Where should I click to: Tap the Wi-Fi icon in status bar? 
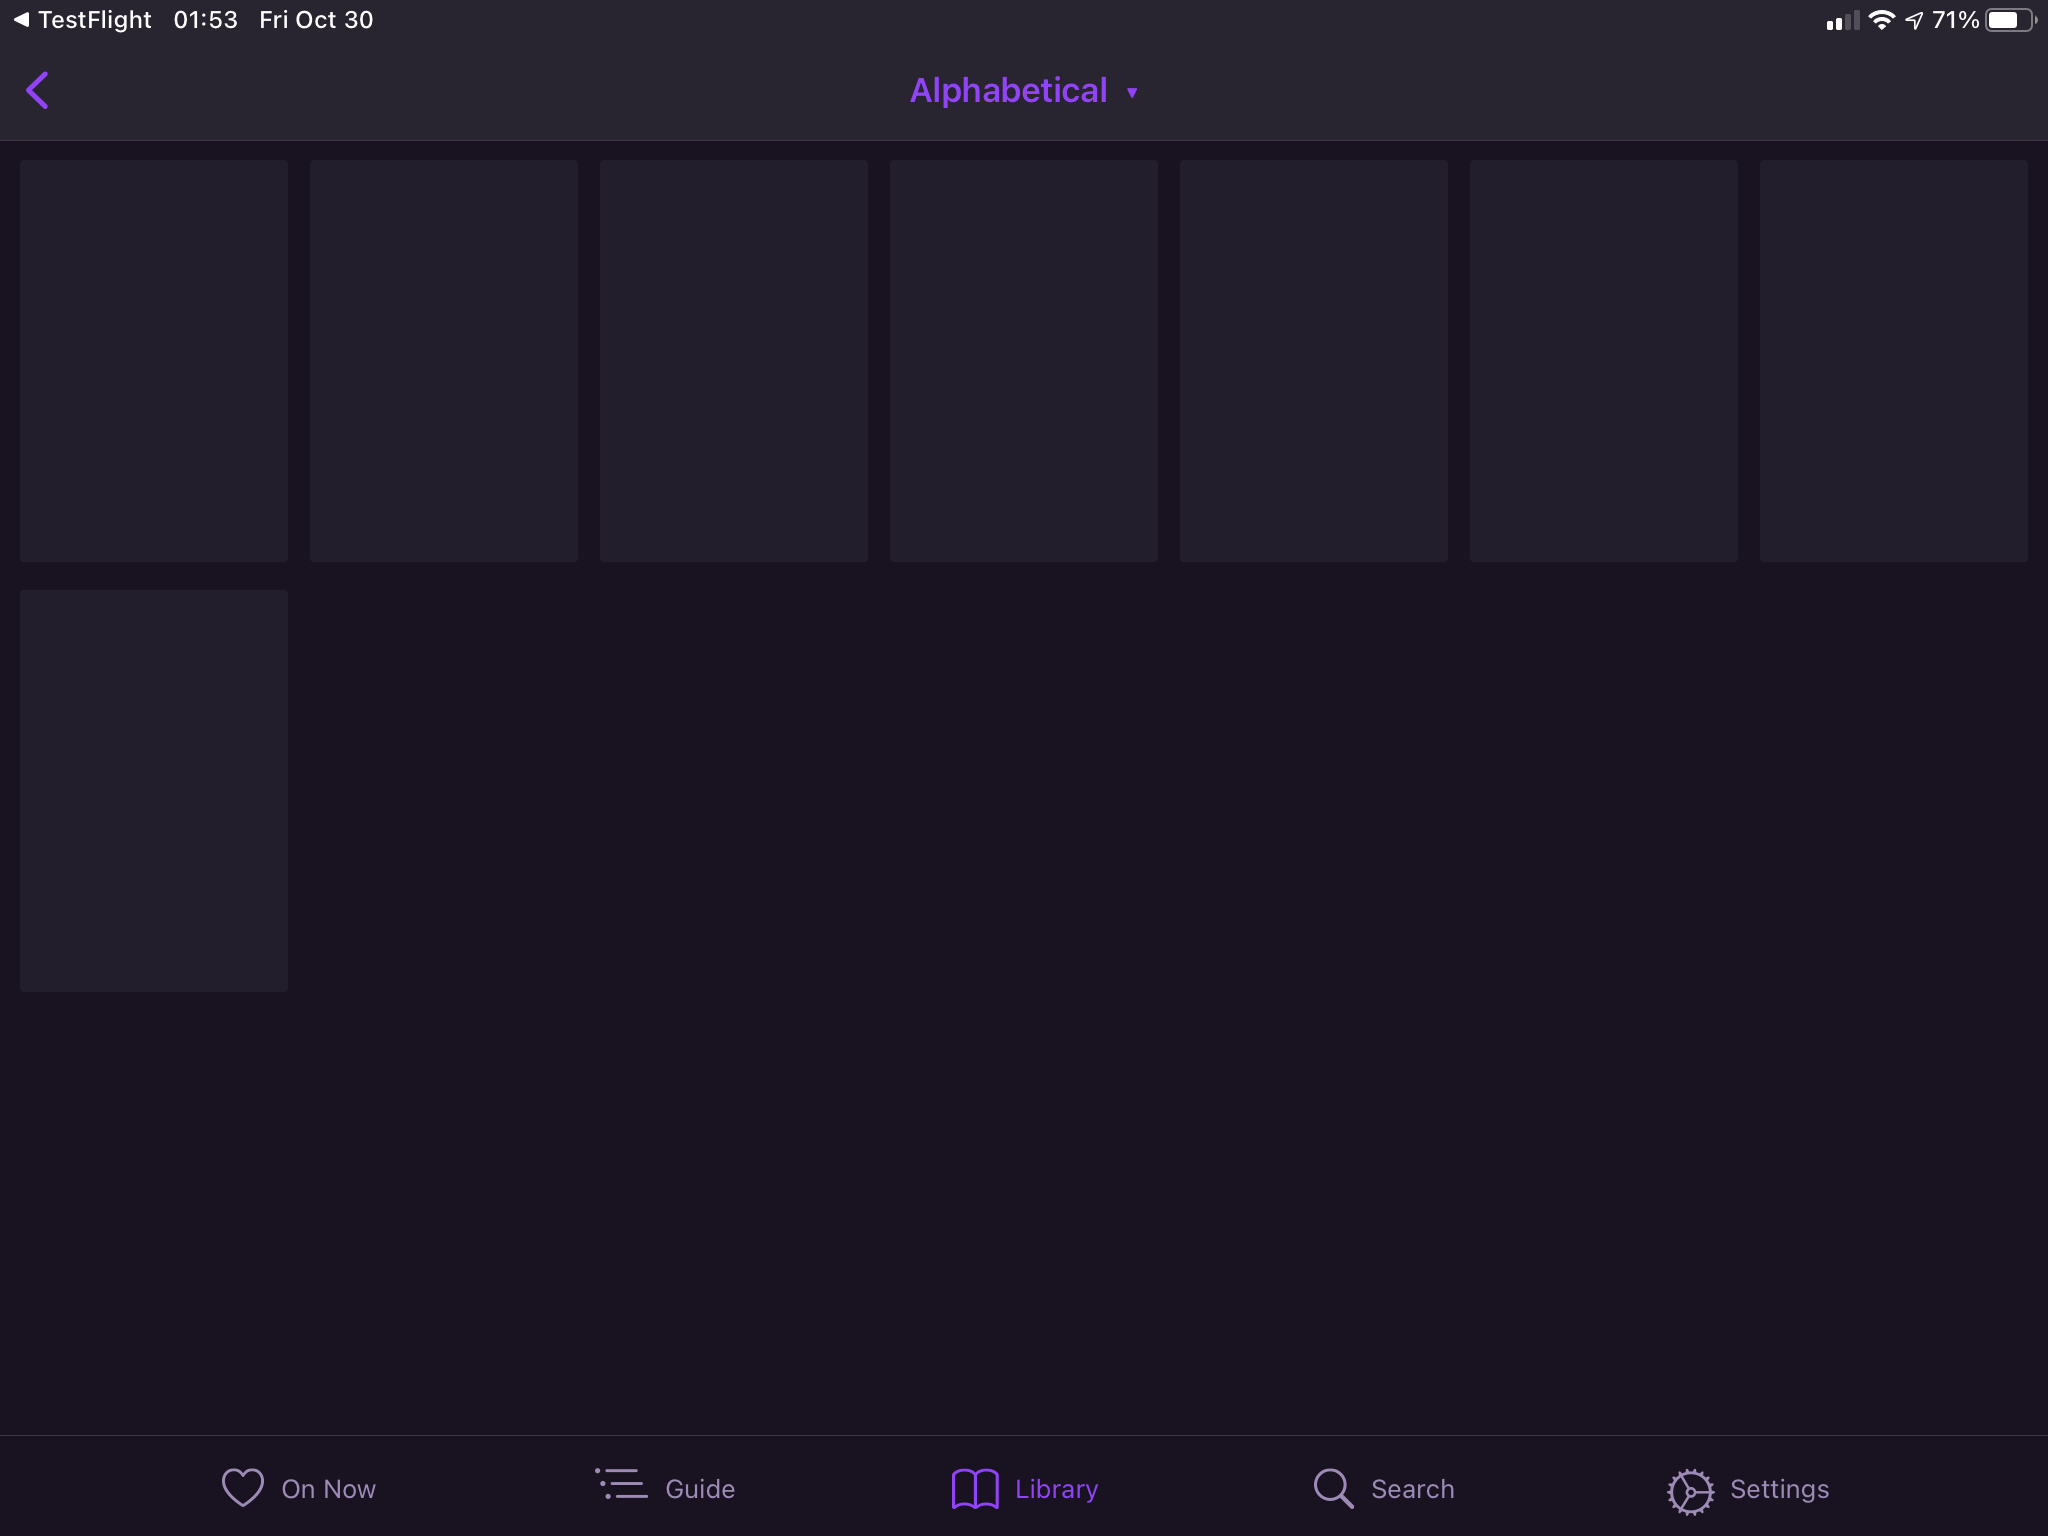pyautogui.click(x=1881, y=20)
